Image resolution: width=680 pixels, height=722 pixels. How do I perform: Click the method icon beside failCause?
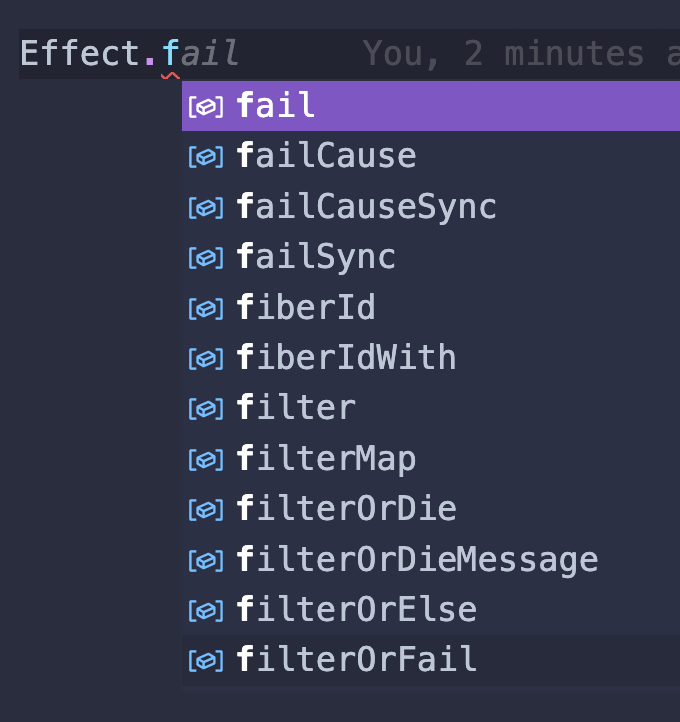pyautogui.click(x=205, y=156)
